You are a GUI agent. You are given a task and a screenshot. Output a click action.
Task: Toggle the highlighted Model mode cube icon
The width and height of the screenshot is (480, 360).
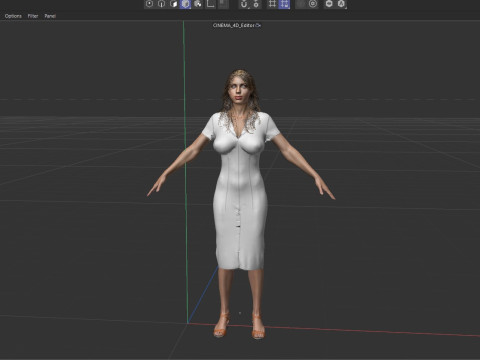click(x=186, y=4)
